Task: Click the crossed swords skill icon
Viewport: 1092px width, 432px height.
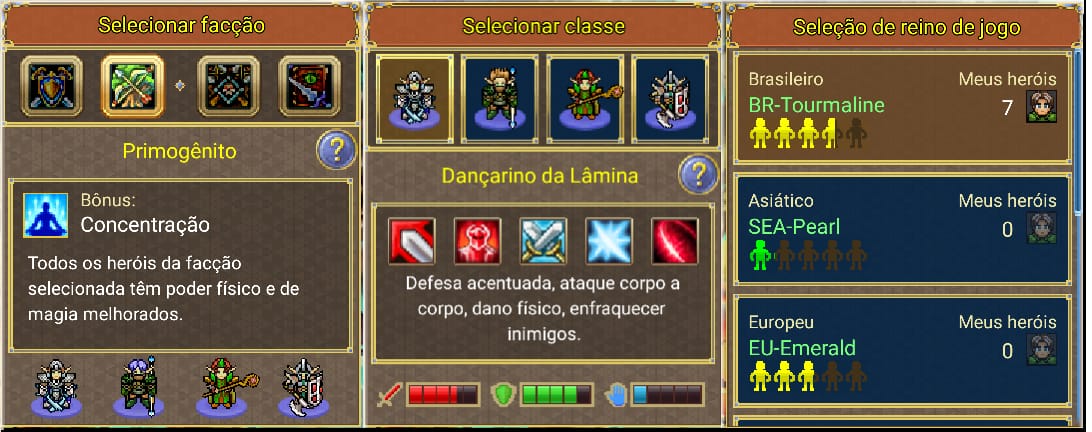Action: point(543,241)
